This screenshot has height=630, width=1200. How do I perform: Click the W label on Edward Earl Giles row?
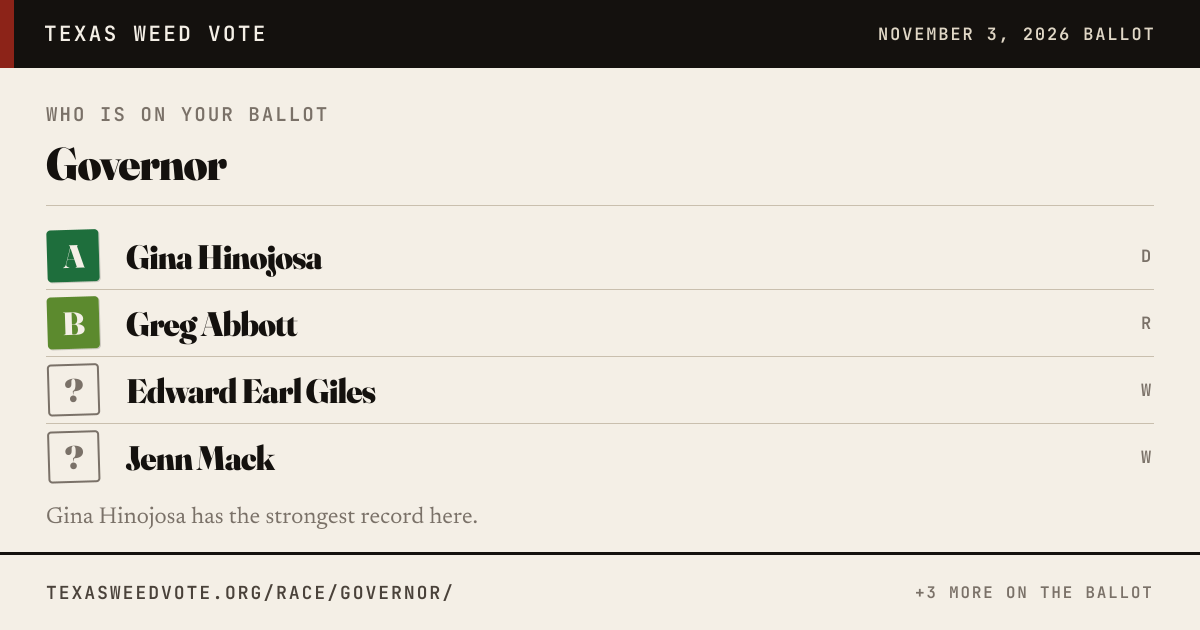[1146, 390]
